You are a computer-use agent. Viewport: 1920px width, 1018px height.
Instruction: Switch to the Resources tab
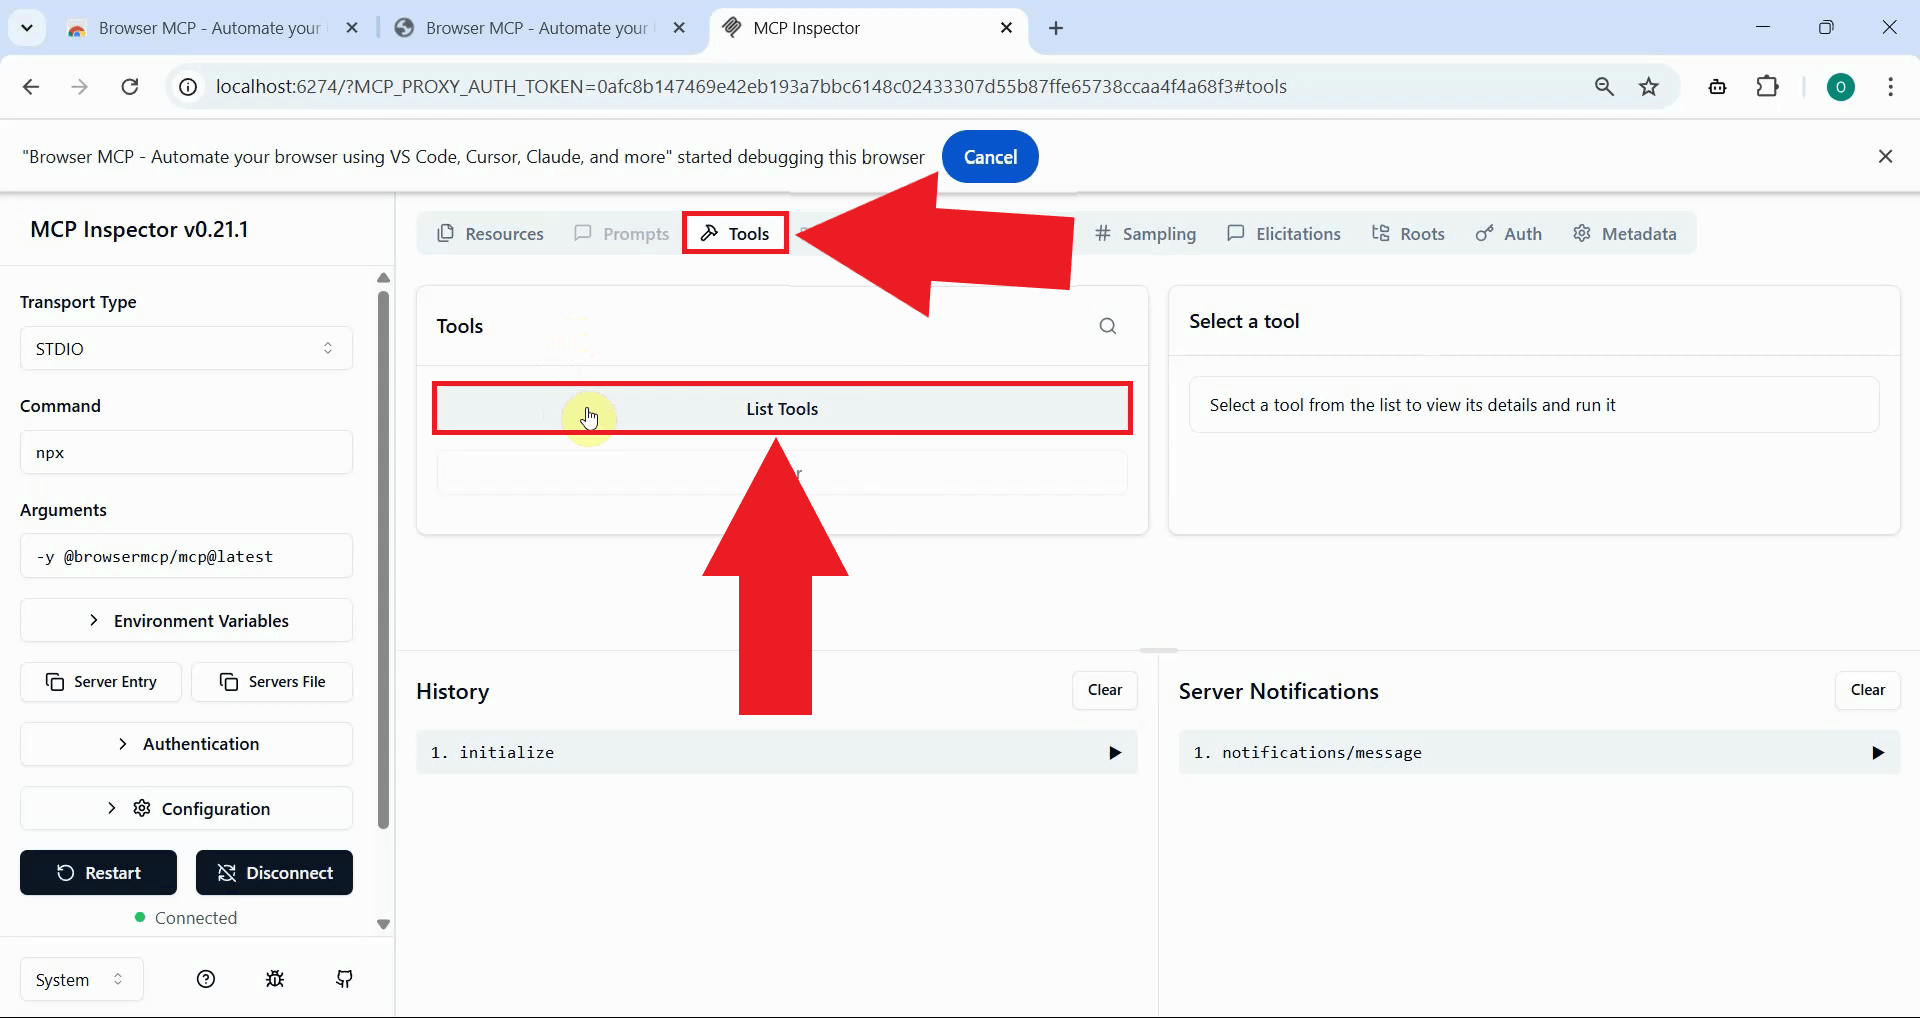pos(490,233)
